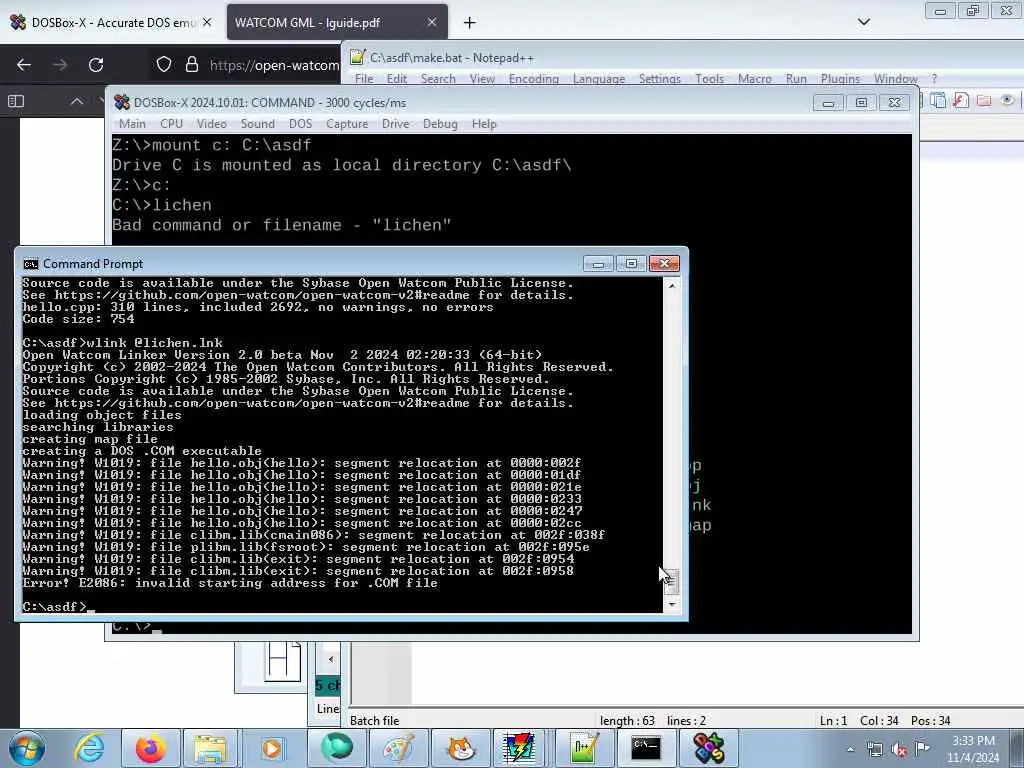Open Notepad++ File menu
Image resolution: width=1024 pixels, height=768 pixels.
coord(364,79)
